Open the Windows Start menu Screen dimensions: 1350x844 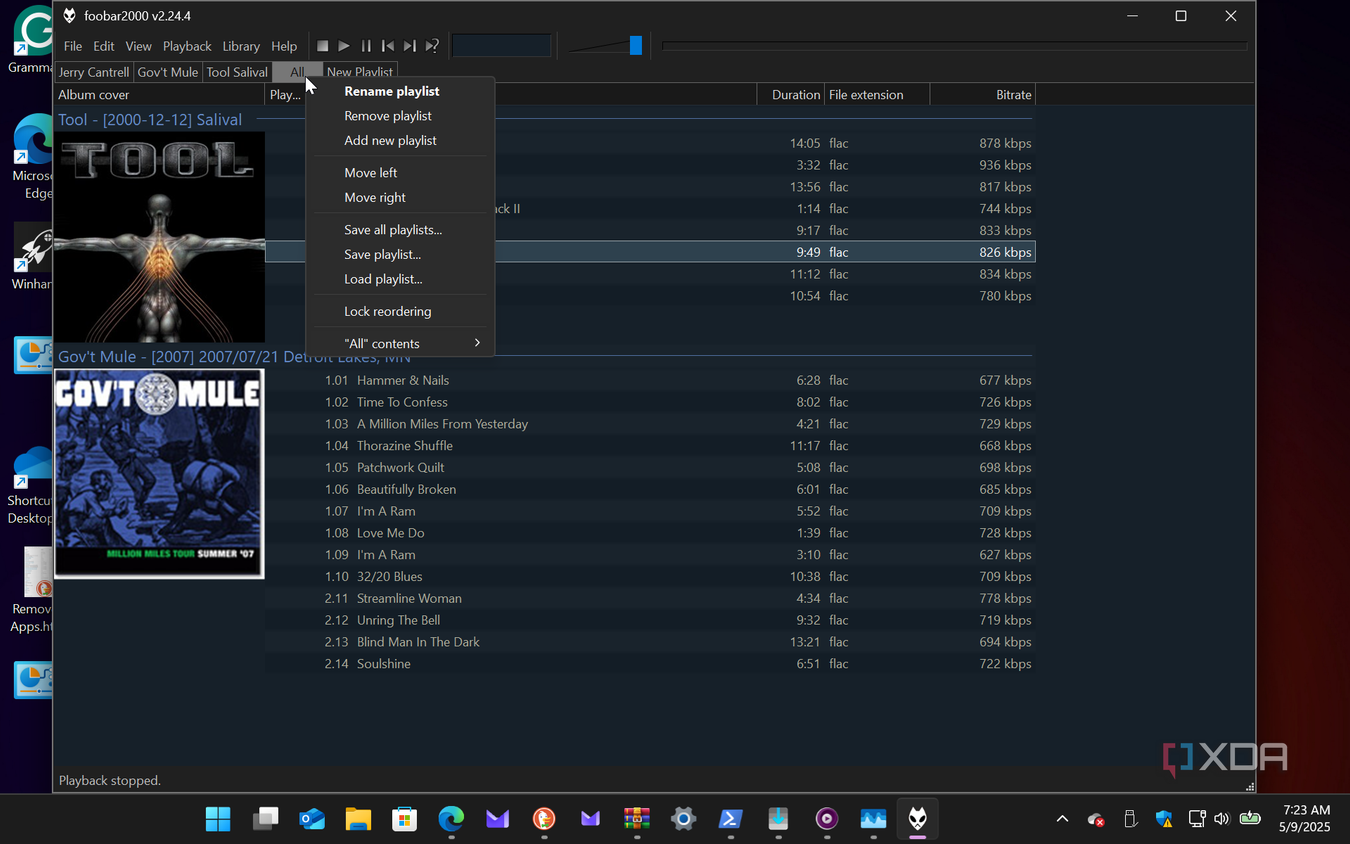[x=218, y=819]
